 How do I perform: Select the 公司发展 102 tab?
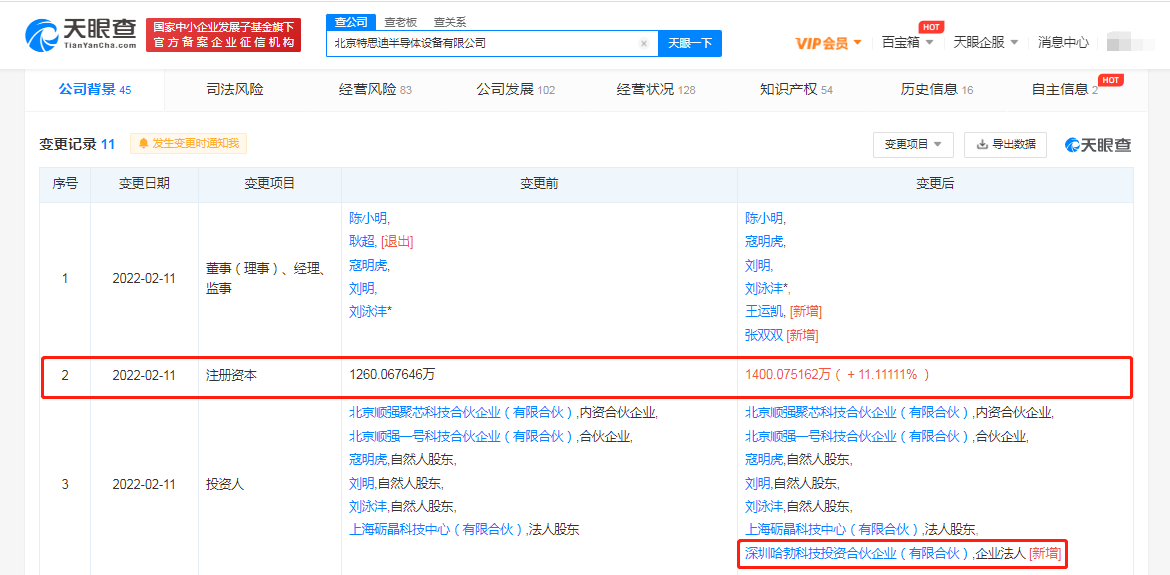515,90
